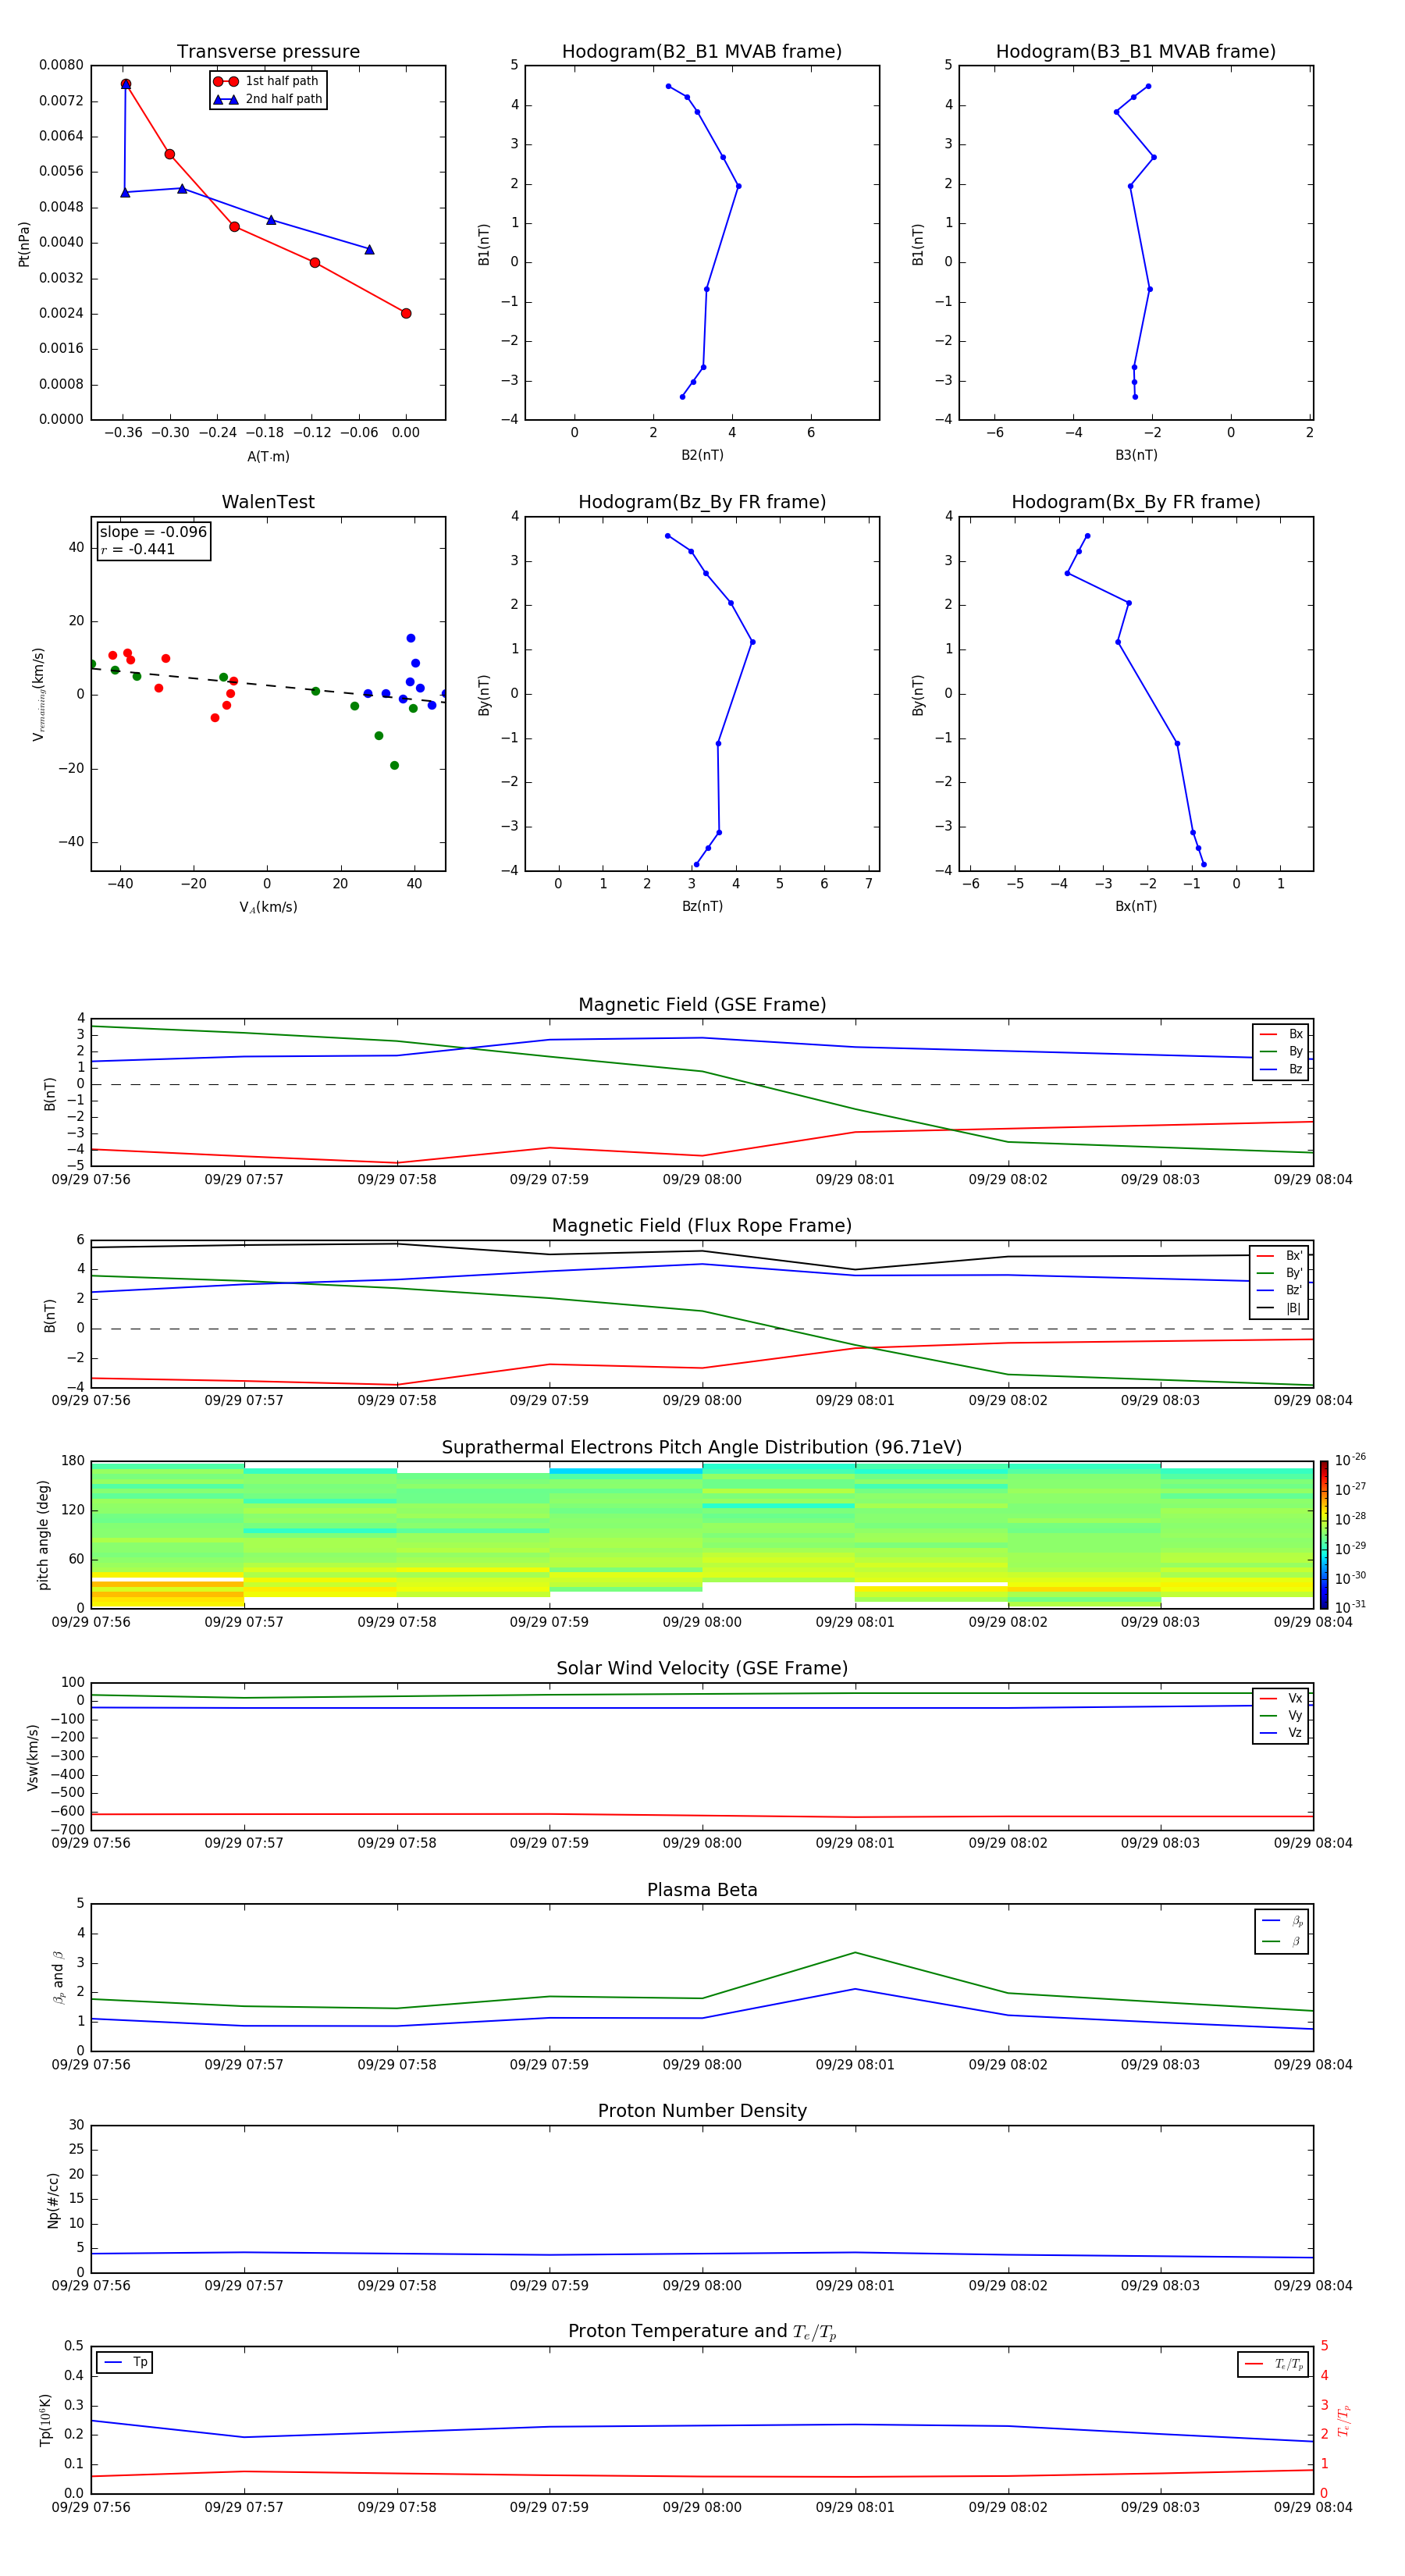Screen dimensions: 1405x2576
Task: Select the rightmost red circle in the Transverse pressure plot
Action: [x=406, y=313]
